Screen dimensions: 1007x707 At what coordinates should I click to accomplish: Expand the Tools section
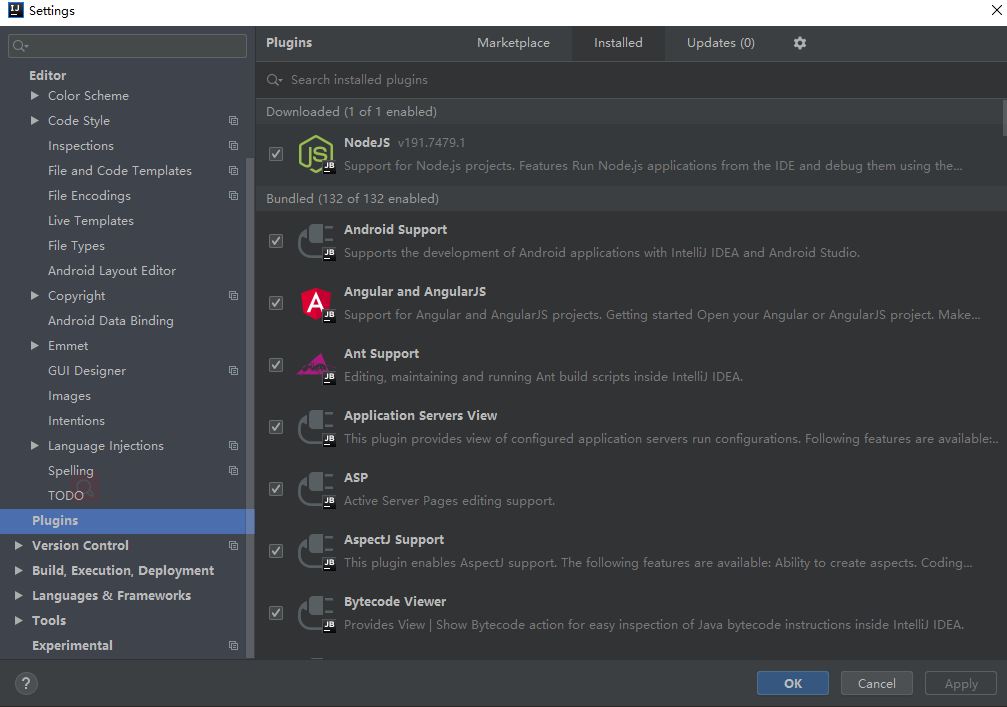click(19, 620)
